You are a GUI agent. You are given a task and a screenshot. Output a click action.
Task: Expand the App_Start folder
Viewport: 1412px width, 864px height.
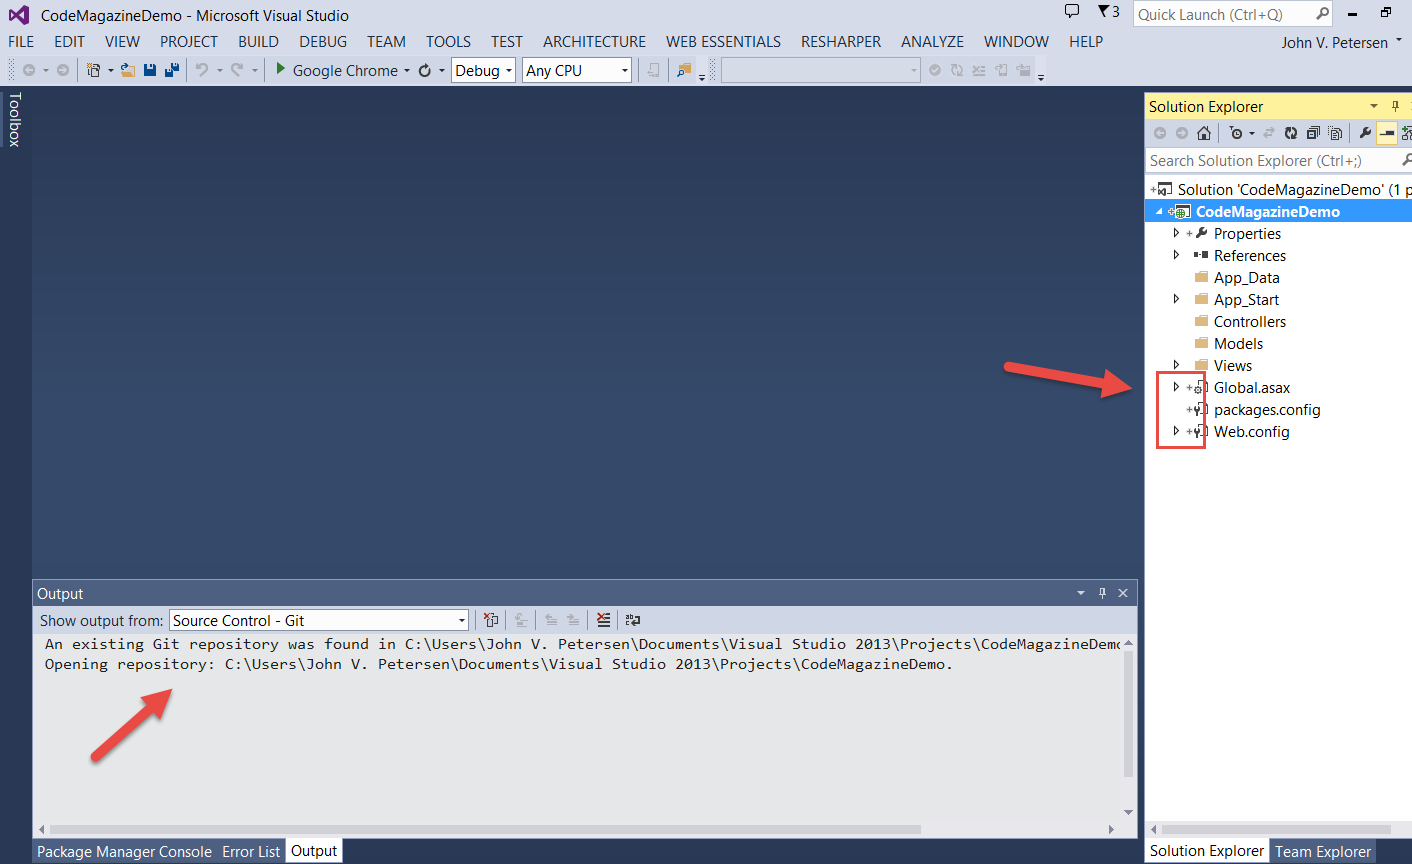[1176, 299]
